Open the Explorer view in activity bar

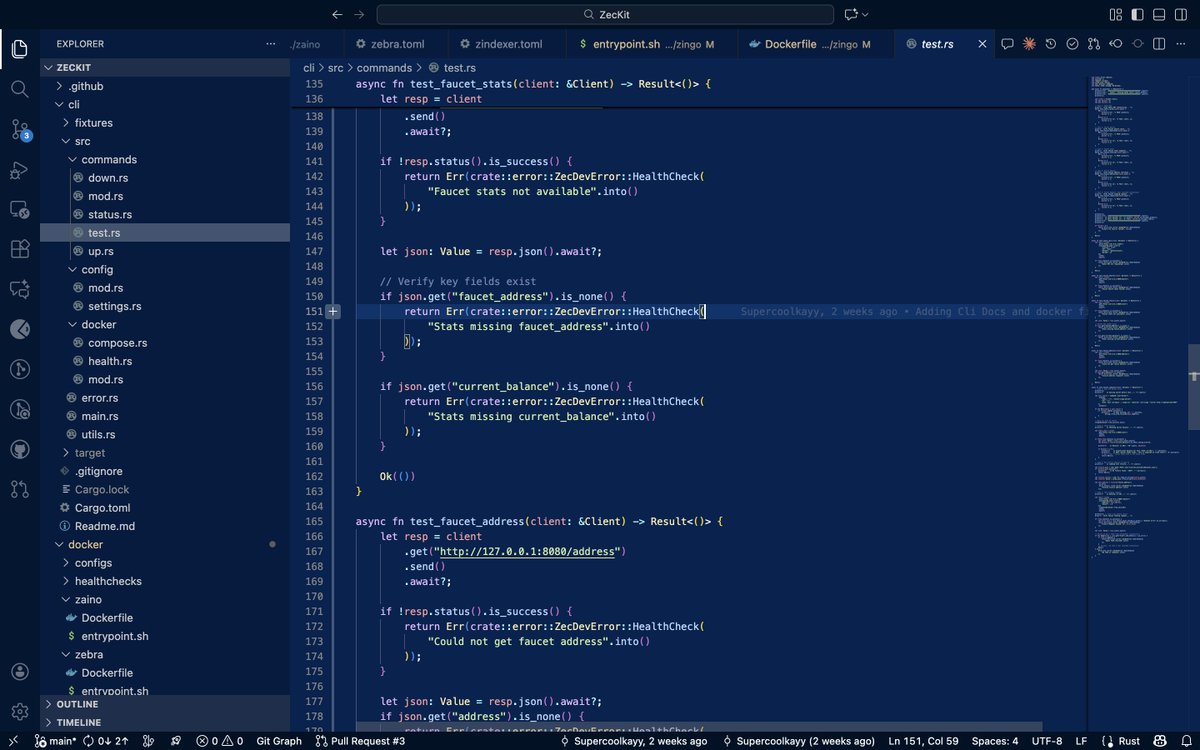19,49
